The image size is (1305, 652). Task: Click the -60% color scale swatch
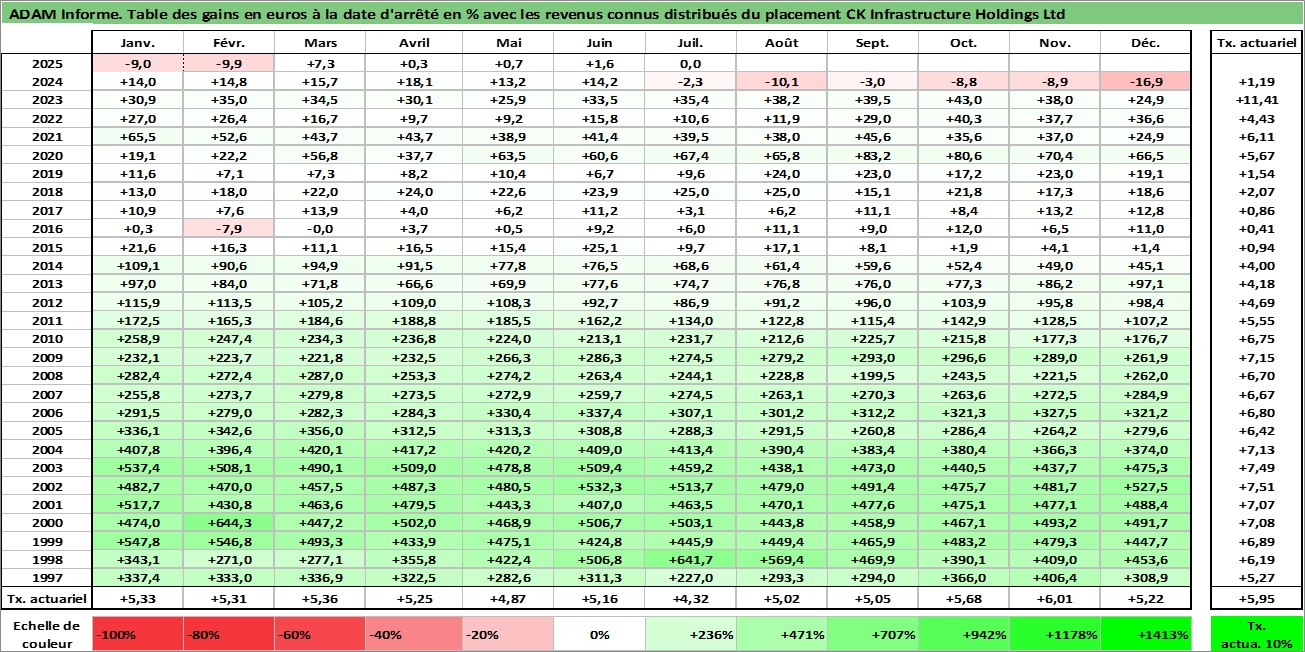(x=320, y=634)
